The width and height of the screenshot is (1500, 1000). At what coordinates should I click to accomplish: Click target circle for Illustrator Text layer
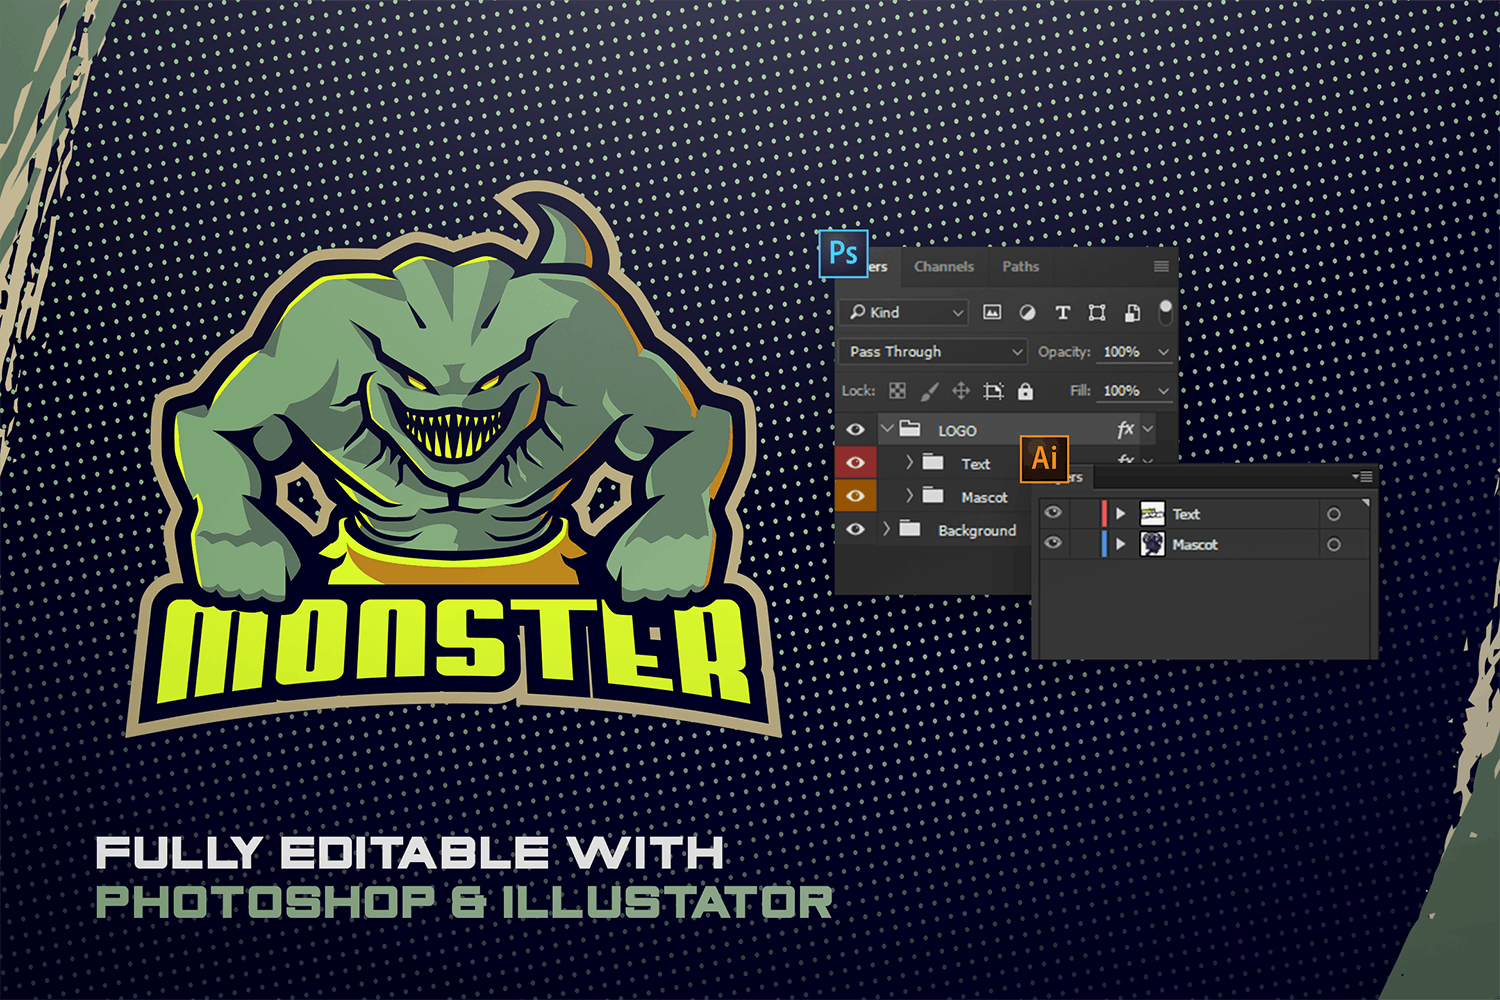pos(1333,514)
